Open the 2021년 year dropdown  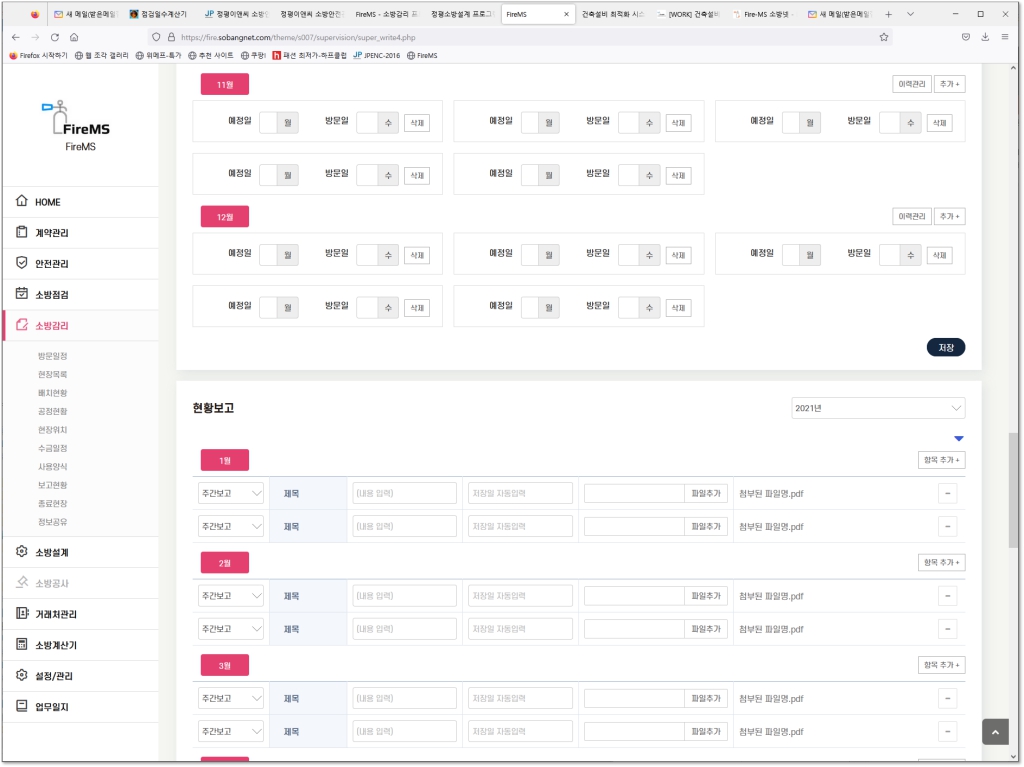click(877, 408)
